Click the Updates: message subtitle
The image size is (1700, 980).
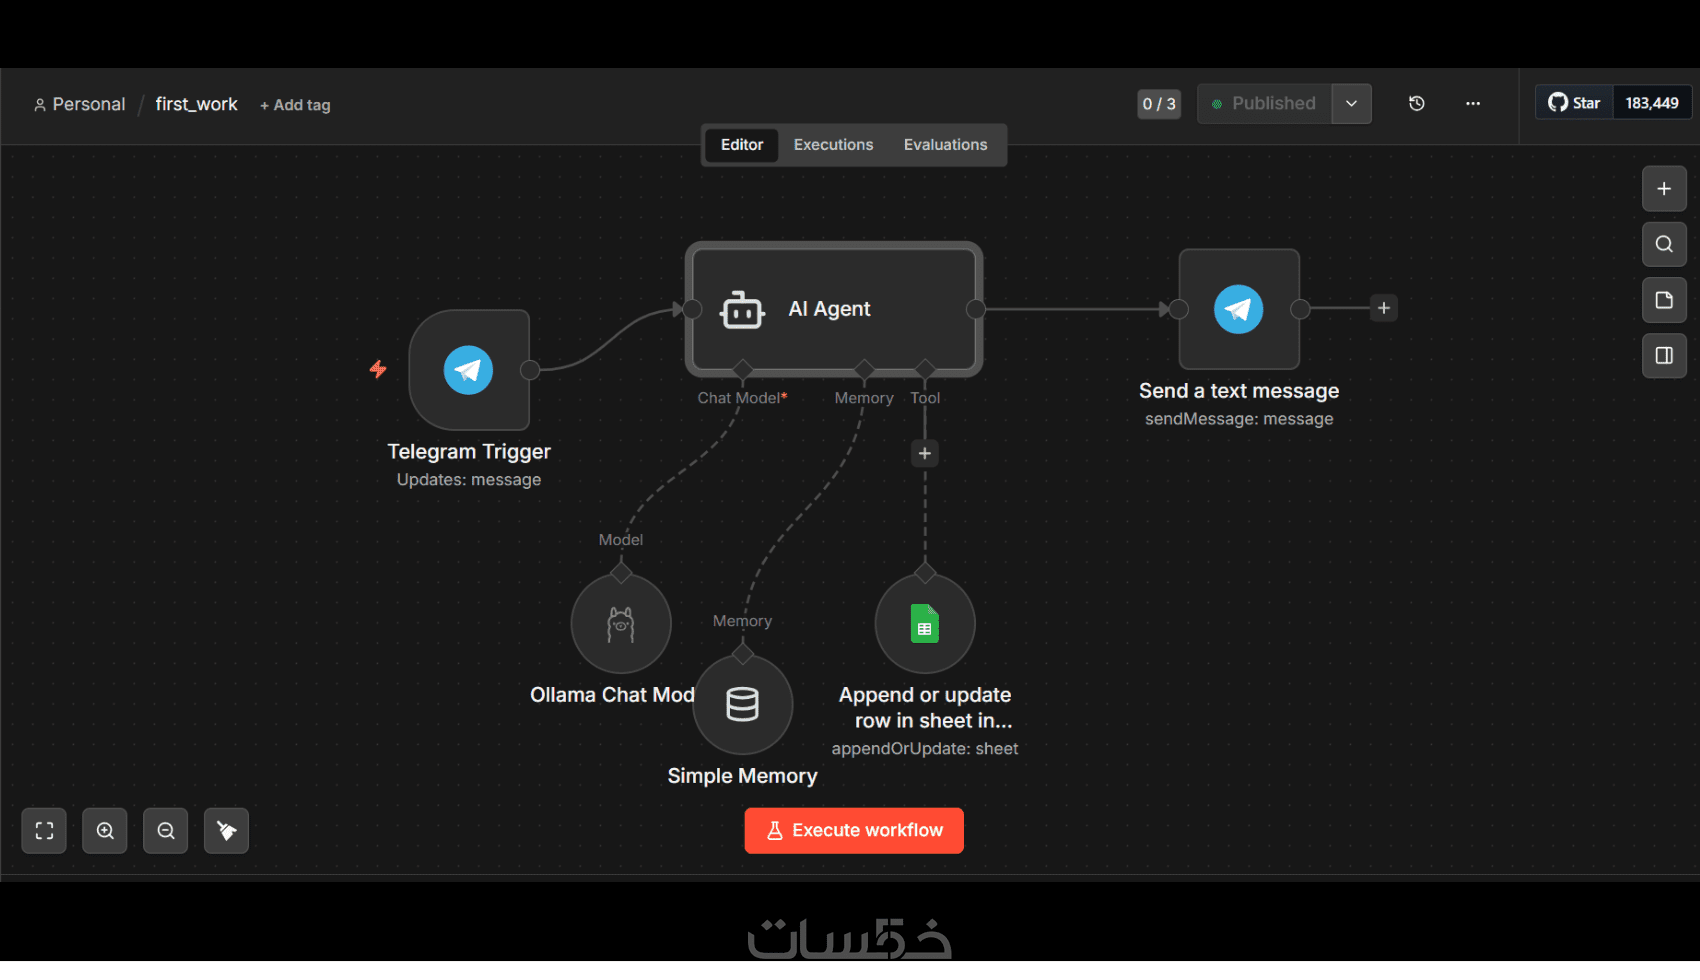tap(469, 480)
